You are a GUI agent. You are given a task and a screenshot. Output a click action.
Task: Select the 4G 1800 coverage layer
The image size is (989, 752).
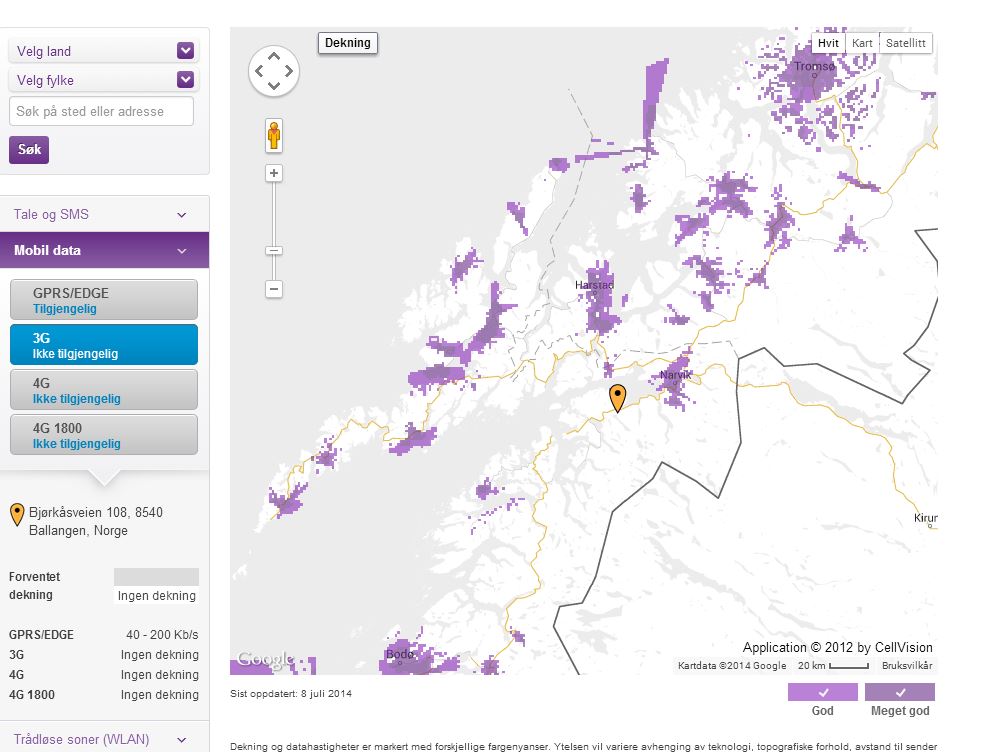(103, 435)
